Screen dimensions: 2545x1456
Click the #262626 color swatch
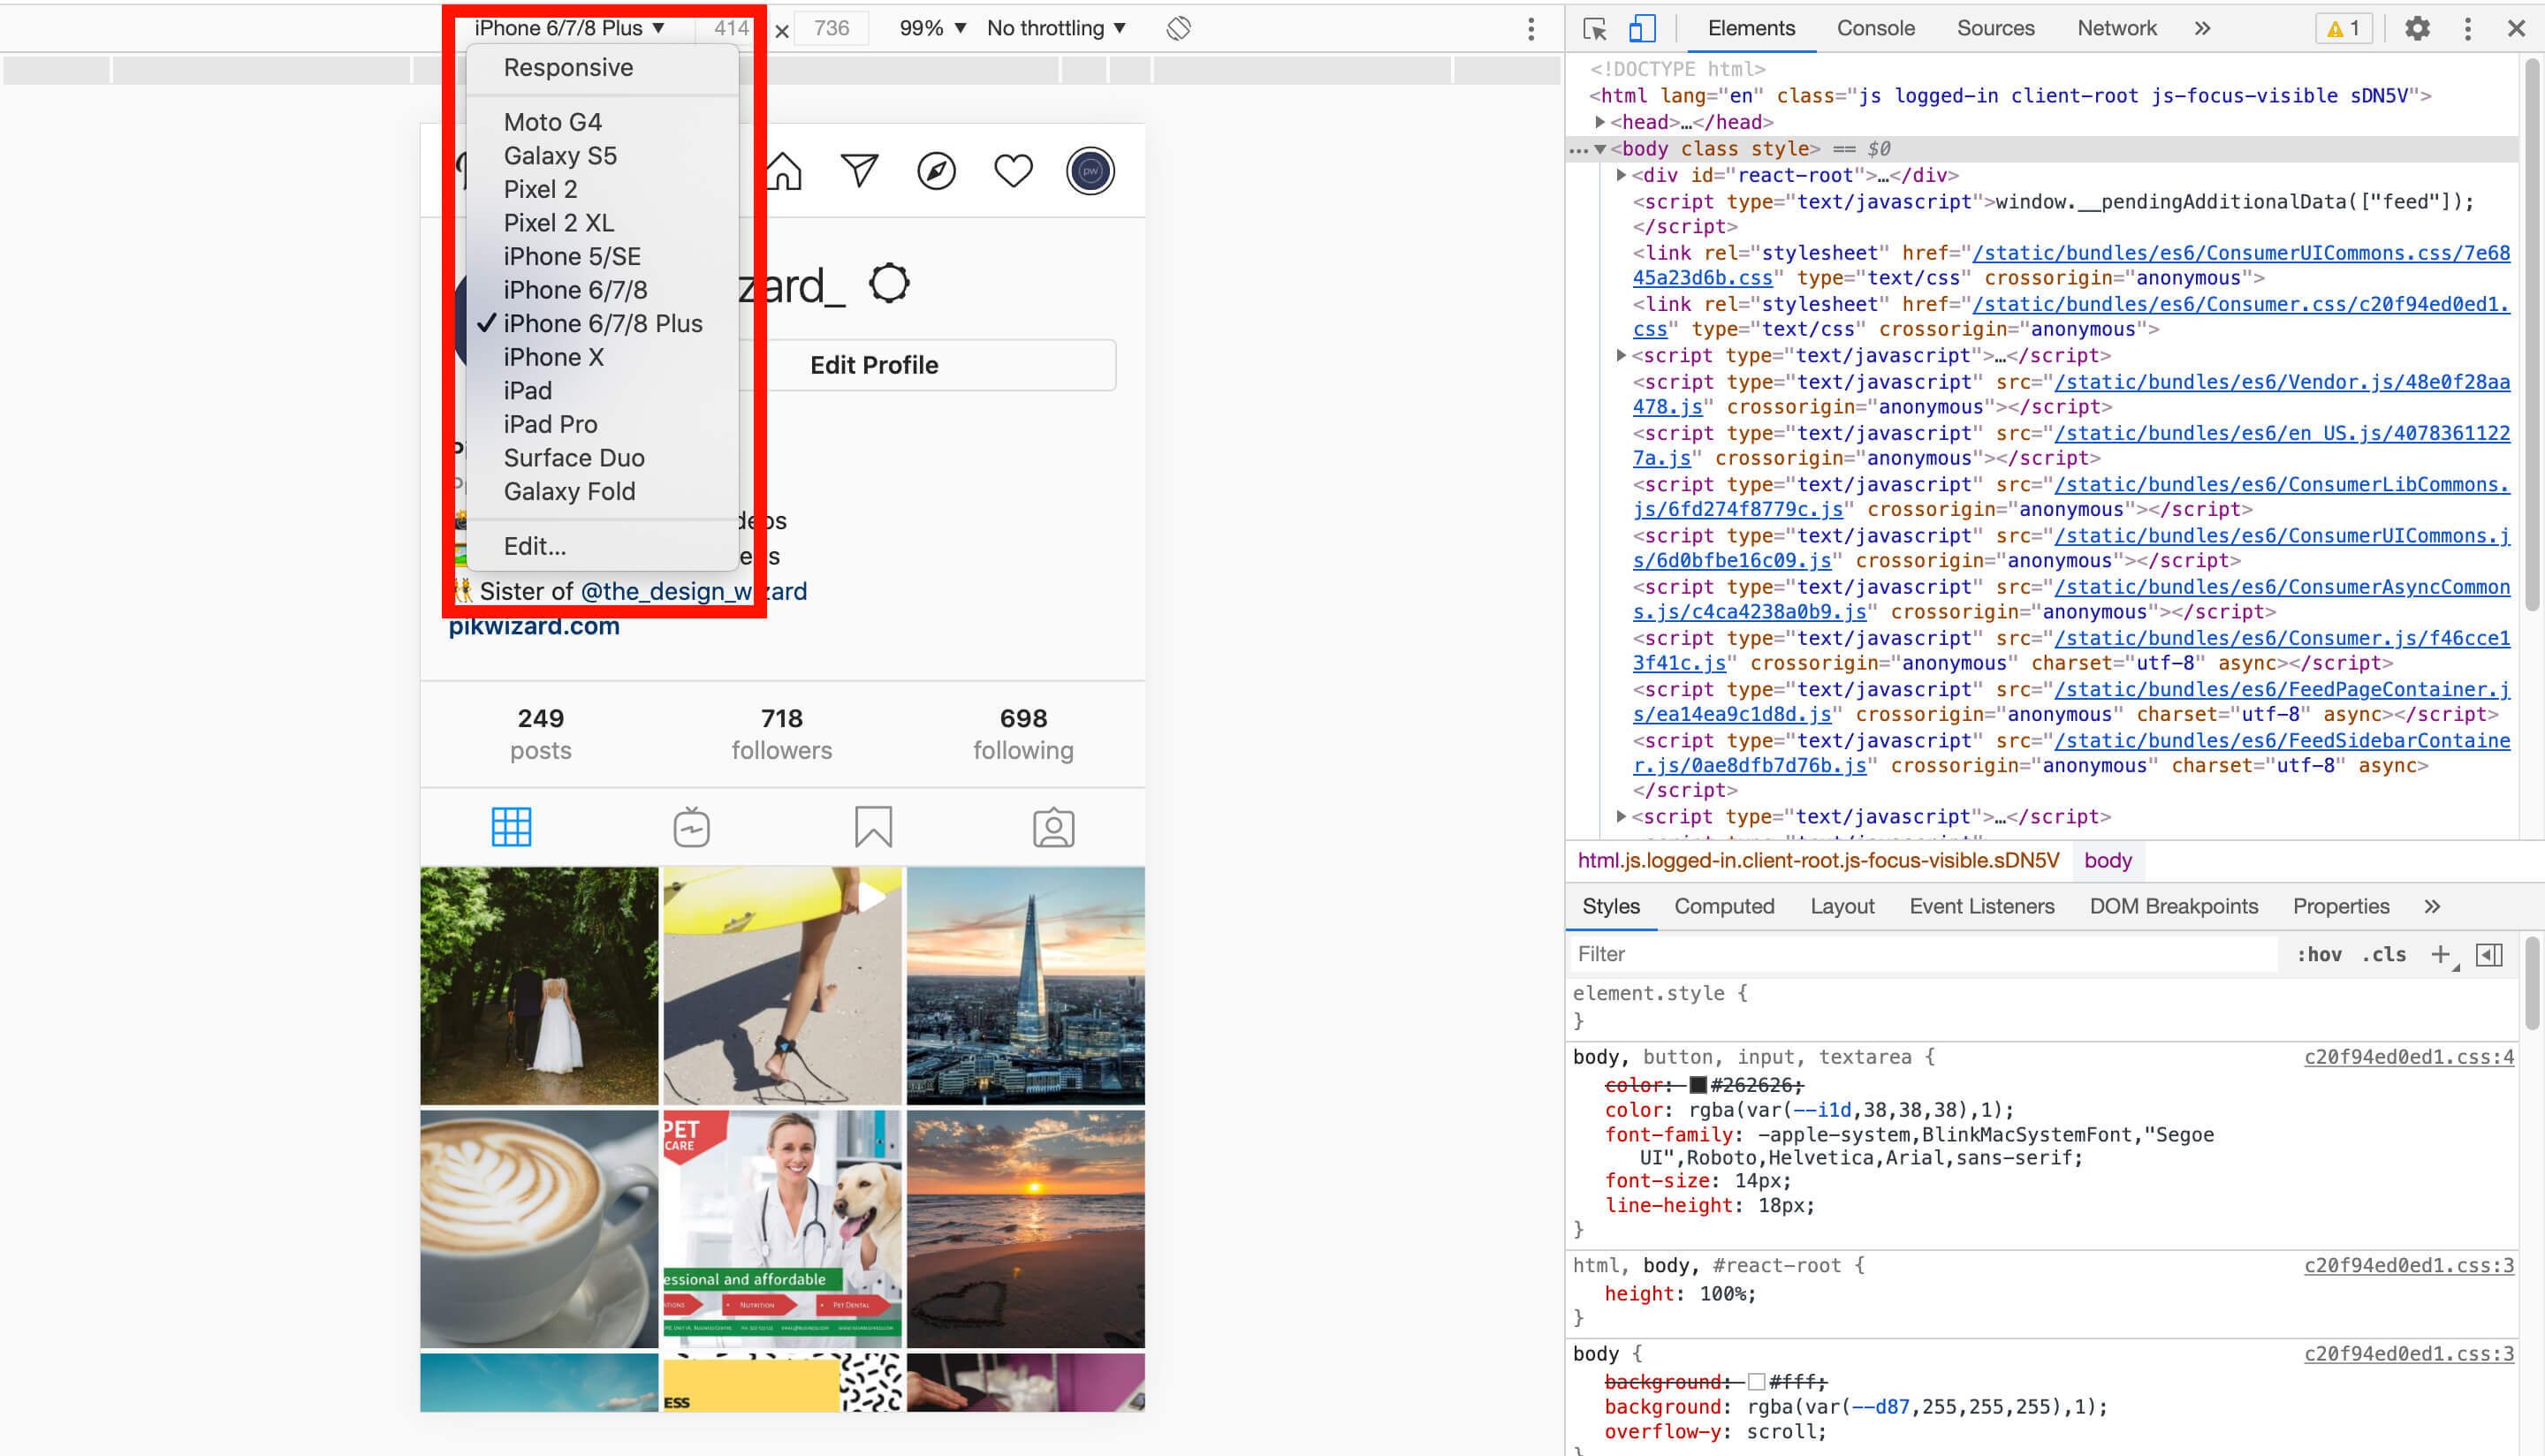coord(1697,1085)
